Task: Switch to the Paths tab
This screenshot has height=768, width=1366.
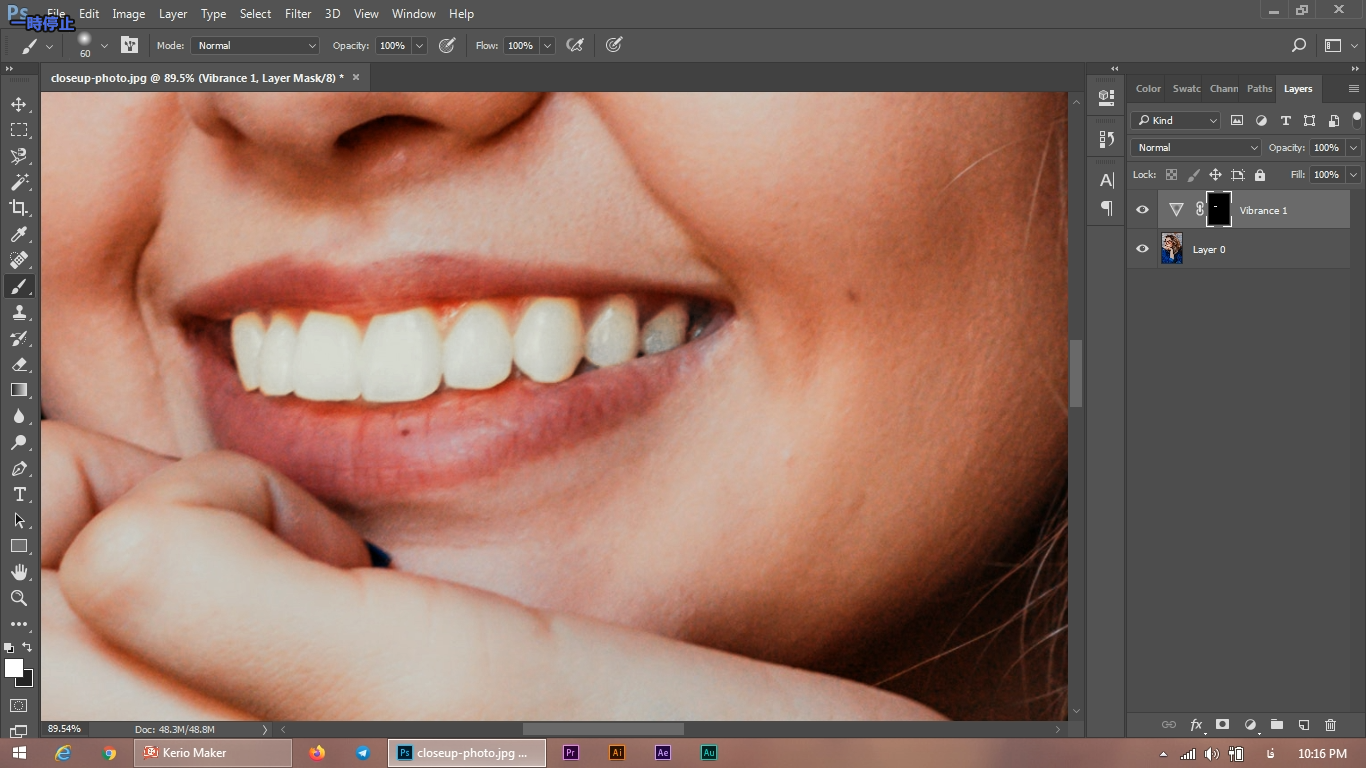Action: [x=1260, y=88]
